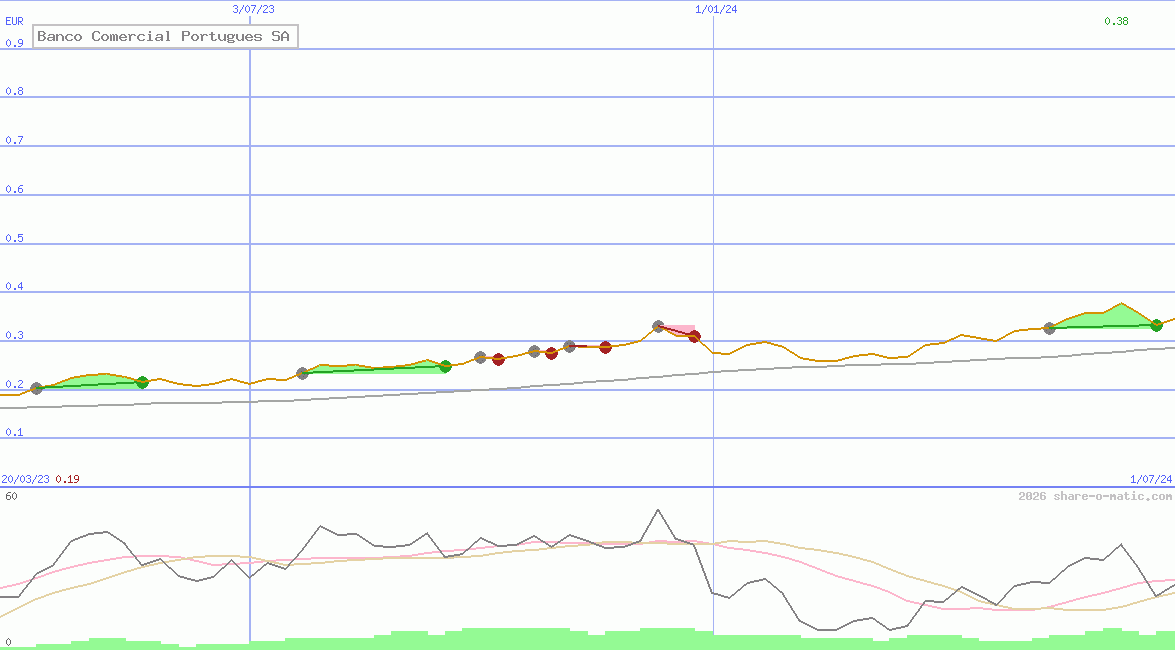This screenshot has height=650, width=1175.
Task: Click the 60 oscillator scale label
Action: [10, 496]
